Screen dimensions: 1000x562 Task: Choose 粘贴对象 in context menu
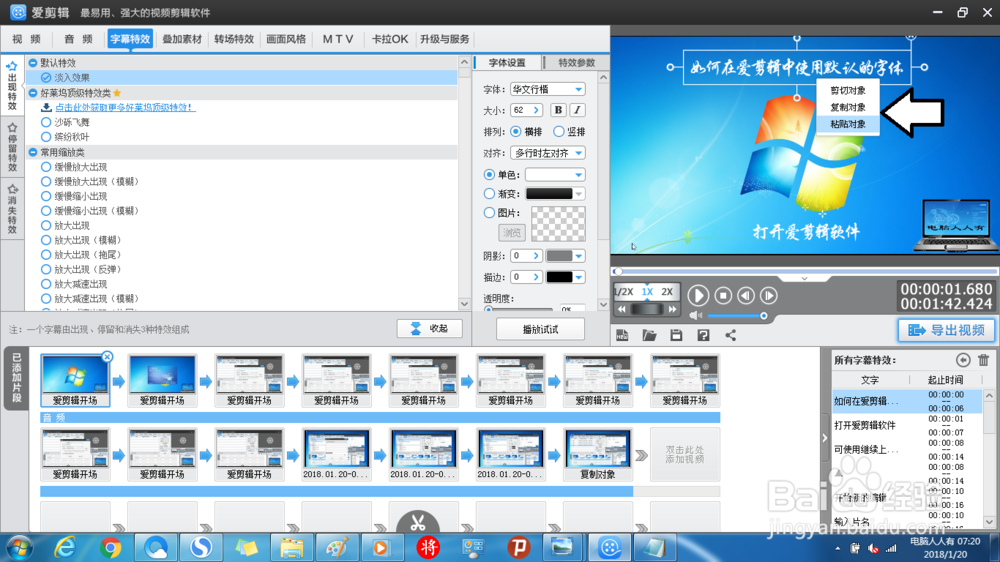pos(848,124)
